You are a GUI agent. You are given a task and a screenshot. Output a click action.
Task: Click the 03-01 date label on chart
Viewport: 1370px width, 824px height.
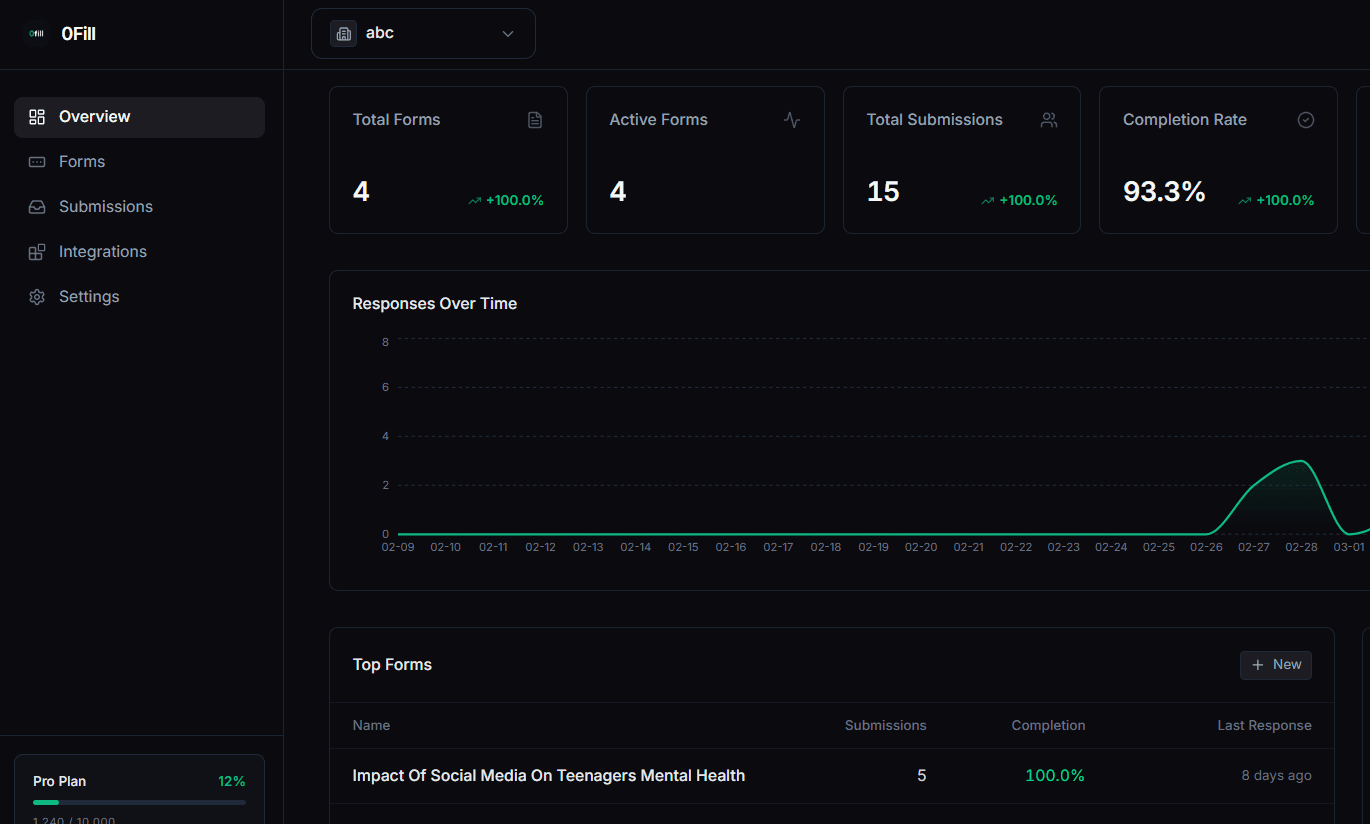[x=1349, y=548]
